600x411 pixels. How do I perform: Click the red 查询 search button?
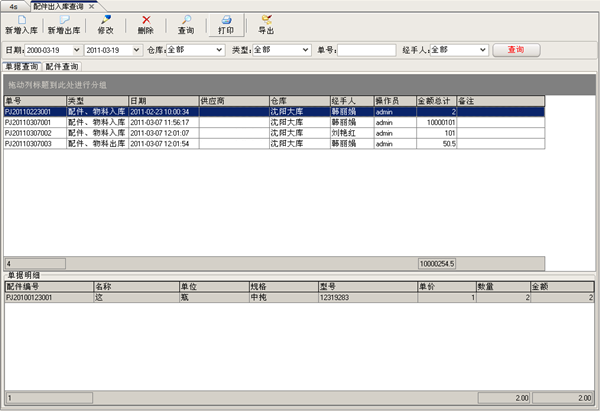[x=516, y=49]
